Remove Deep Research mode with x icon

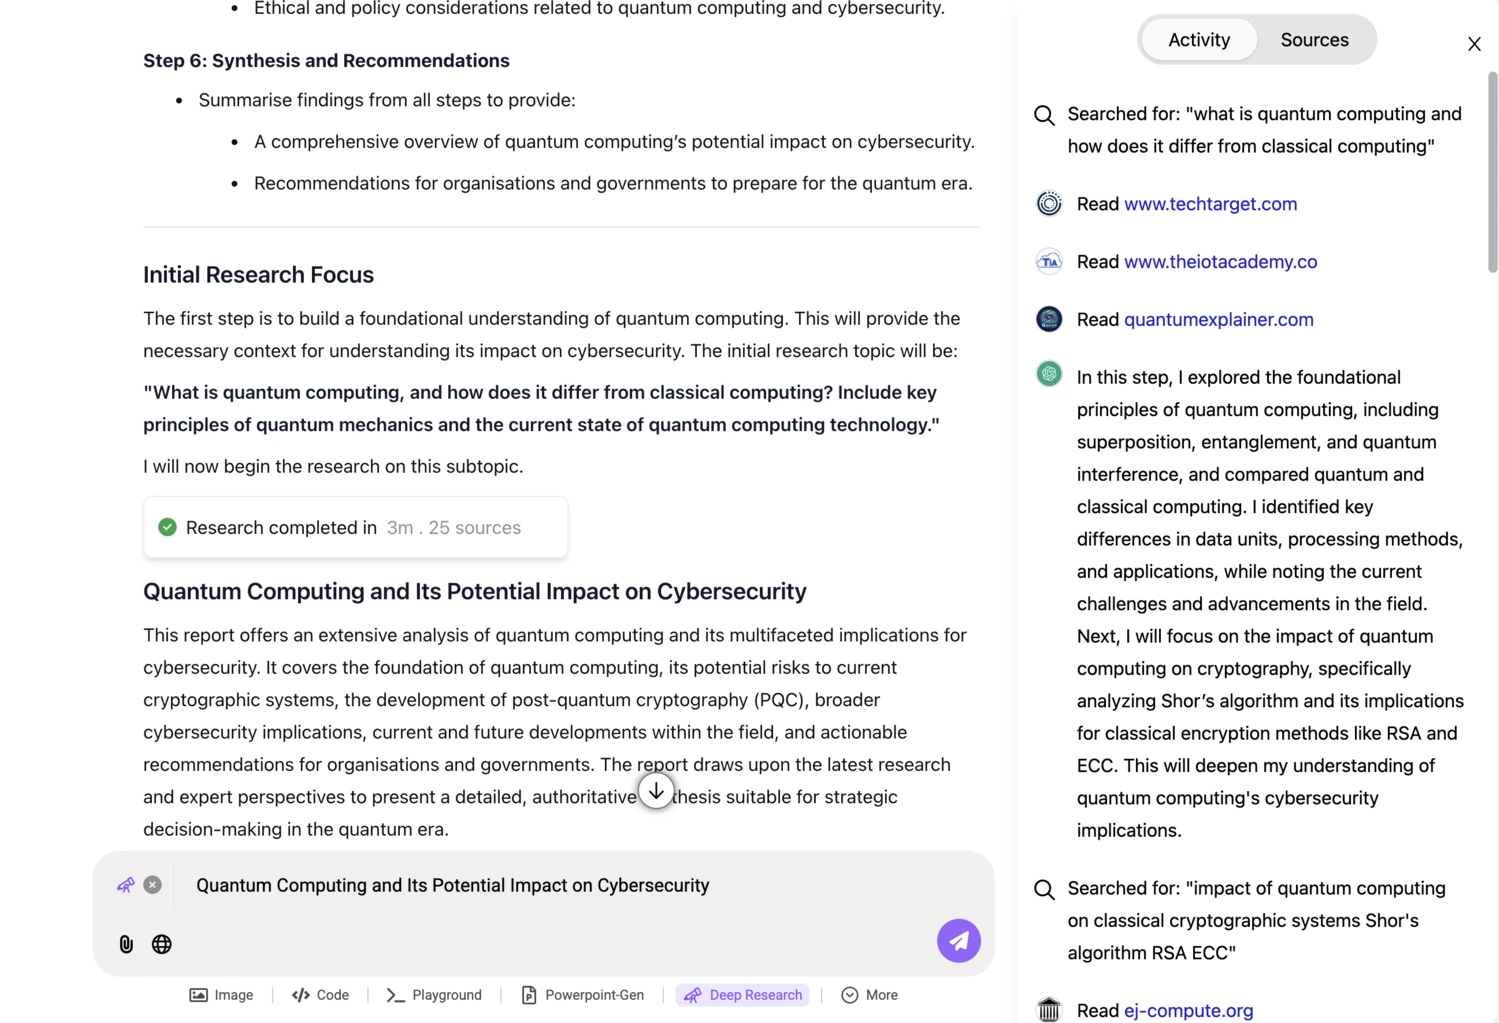click(152, 885)
